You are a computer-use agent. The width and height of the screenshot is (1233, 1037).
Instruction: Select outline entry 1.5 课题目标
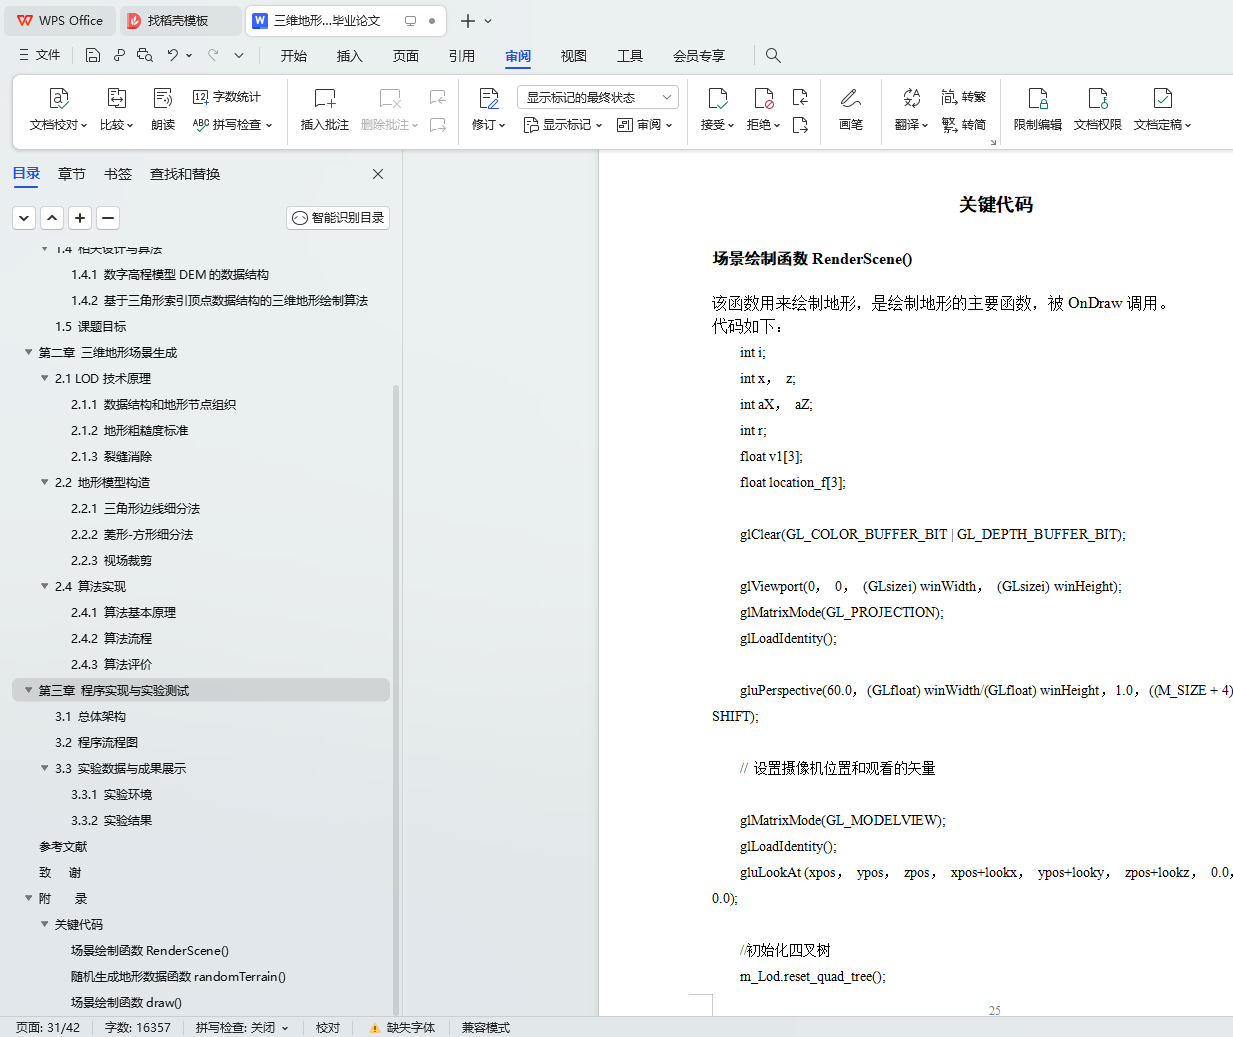[91, 326]
